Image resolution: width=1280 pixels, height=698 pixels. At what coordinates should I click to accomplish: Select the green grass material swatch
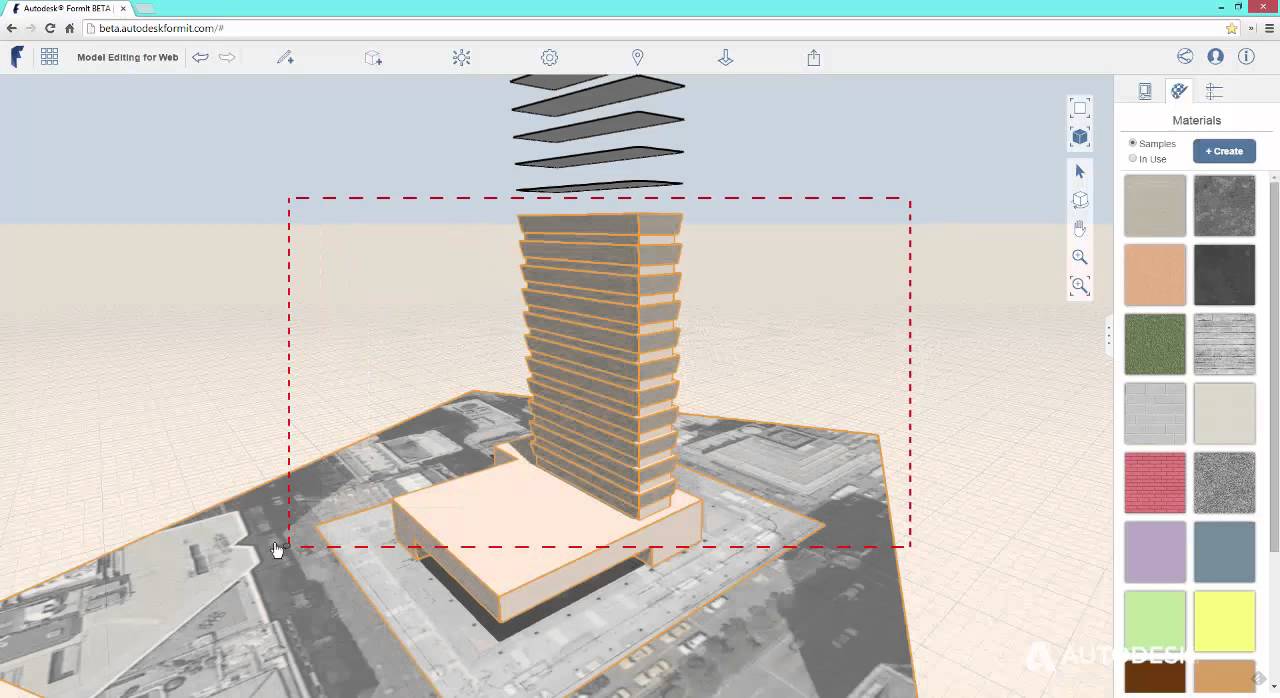click(x=1155, y=344)
